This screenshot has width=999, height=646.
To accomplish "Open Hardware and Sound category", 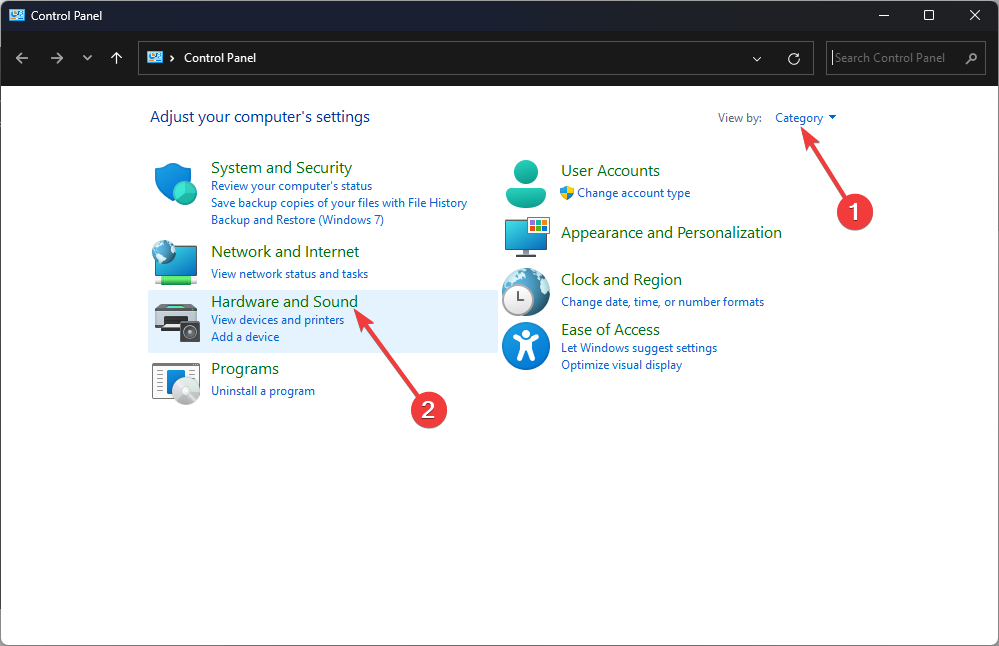I will [284, 302].
